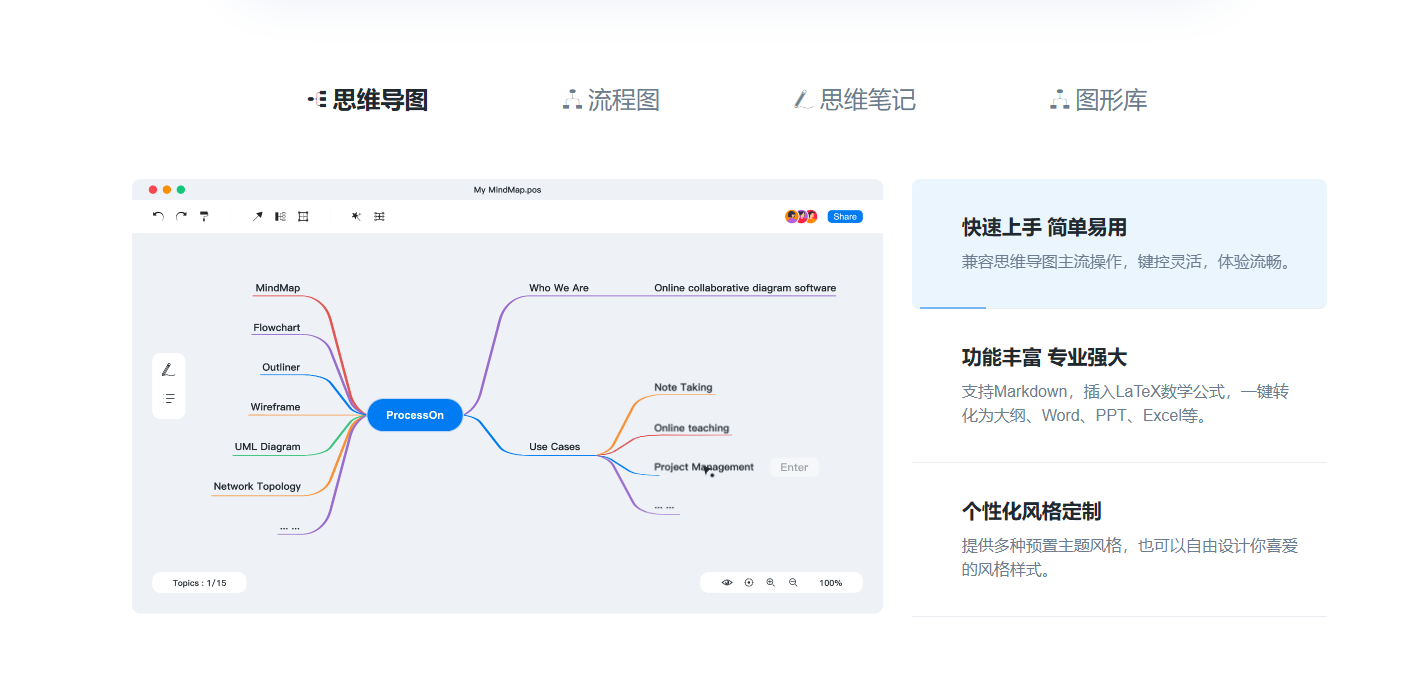Viewport: 1418px width, 692px height.
Task: Open the 思维笔记 notes tab
Action: [854, 100]
